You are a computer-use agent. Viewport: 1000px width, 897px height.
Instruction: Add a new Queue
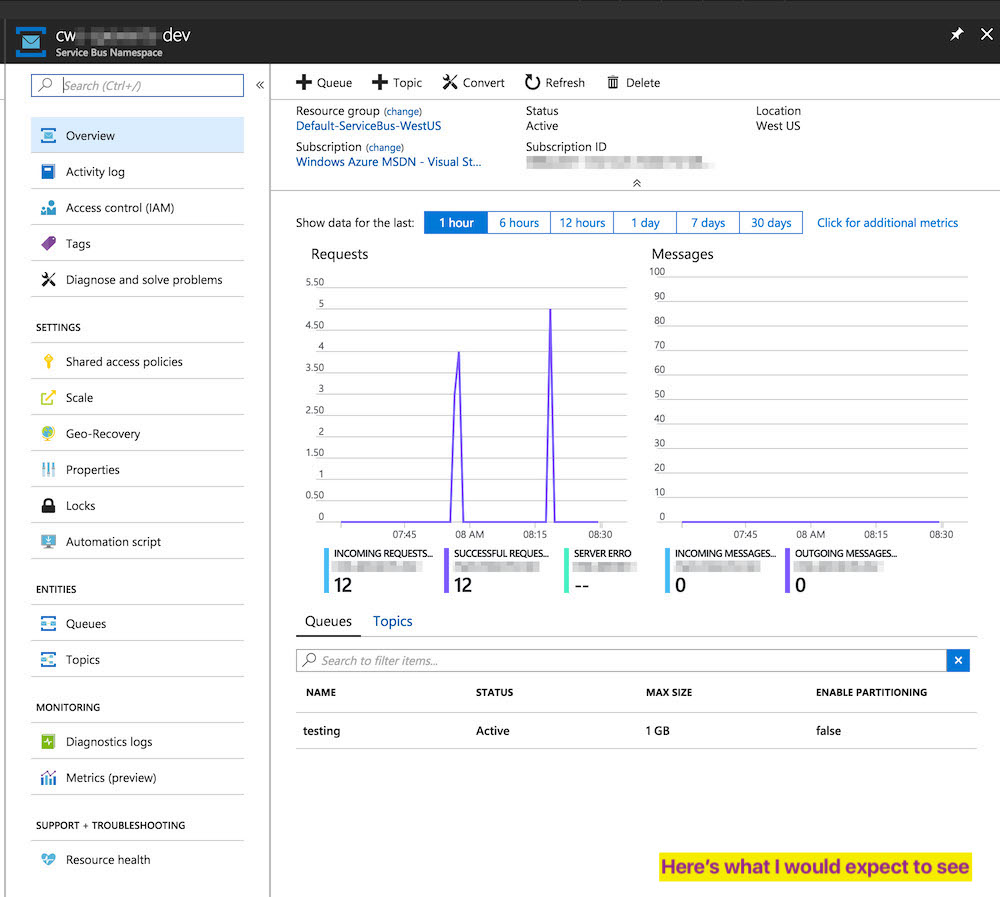[x=324, y=82]
